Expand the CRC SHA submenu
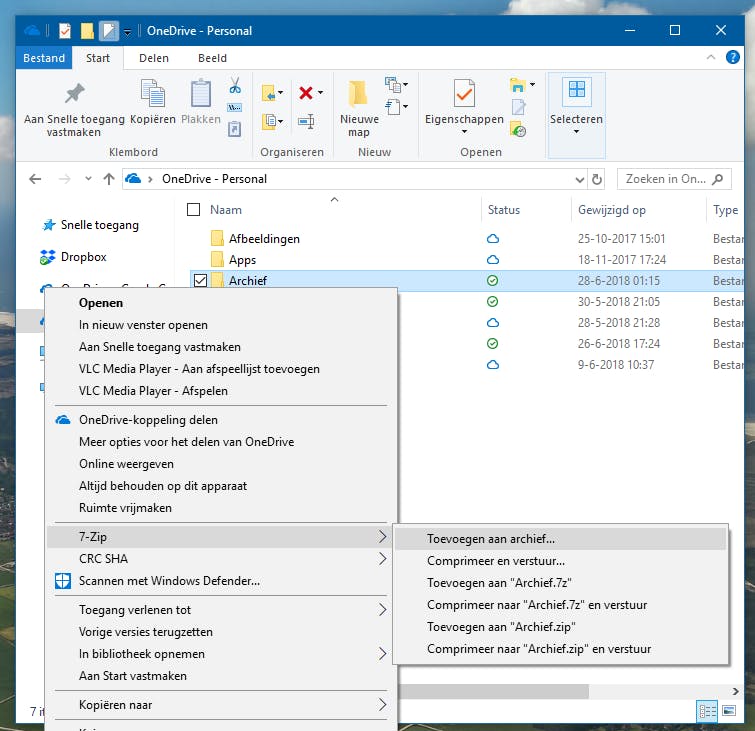 (x=382, y=559)
